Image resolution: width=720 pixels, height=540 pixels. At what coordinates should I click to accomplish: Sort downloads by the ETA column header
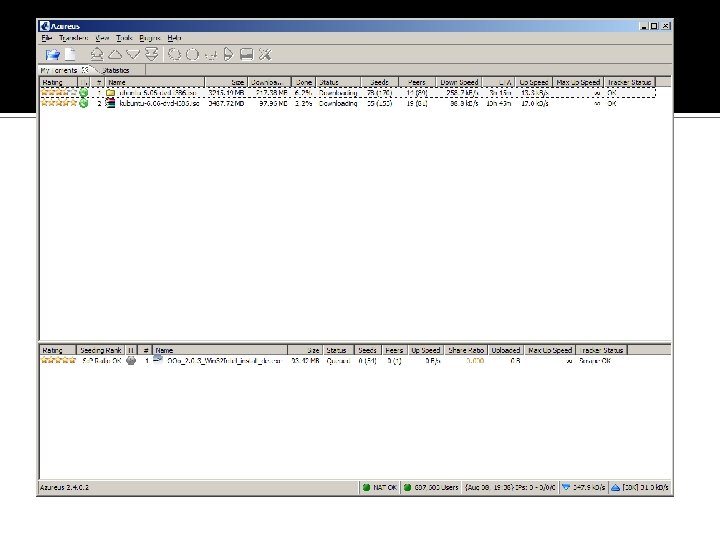[x=499, y=82]
